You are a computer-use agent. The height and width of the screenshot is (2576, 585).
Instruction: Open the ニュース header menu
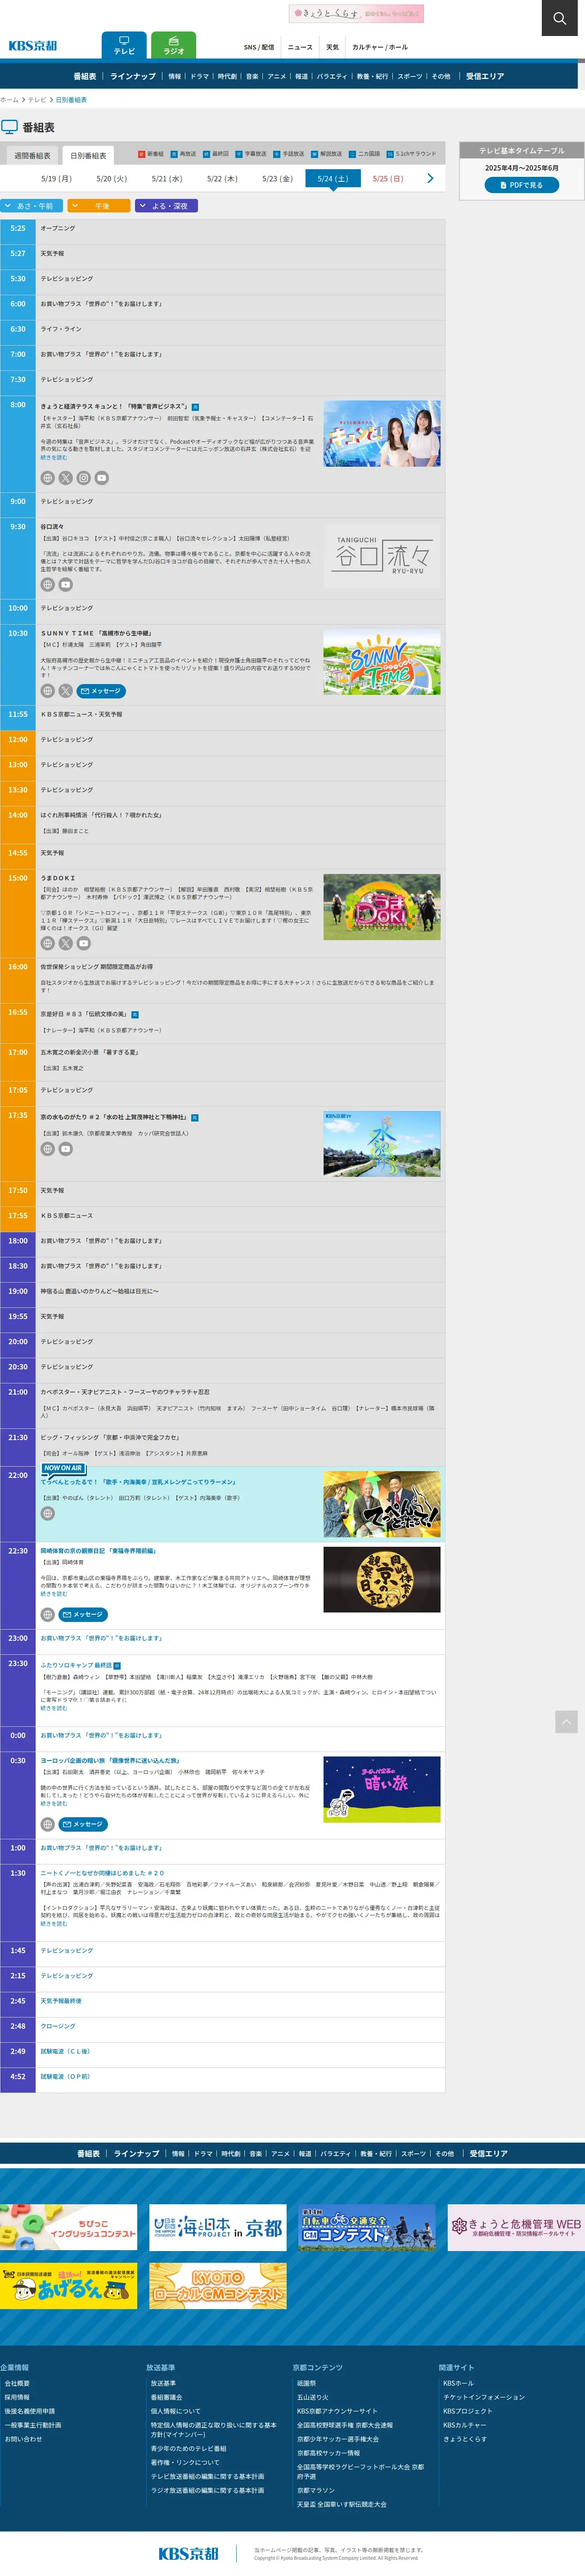point(300,47)
